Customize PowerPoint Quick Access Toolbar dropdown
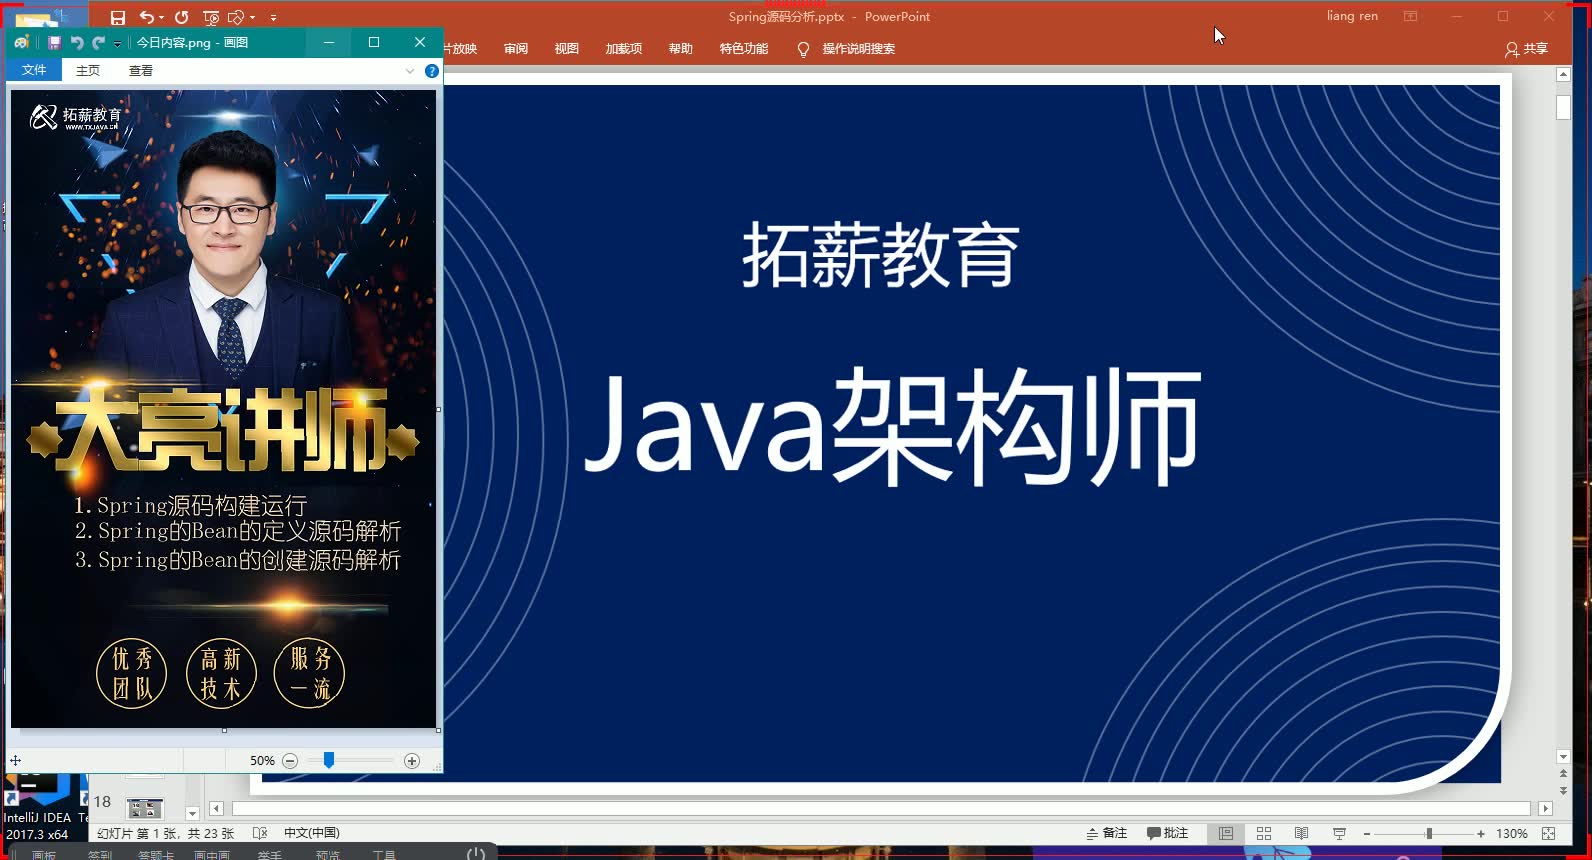 [273, 17]
